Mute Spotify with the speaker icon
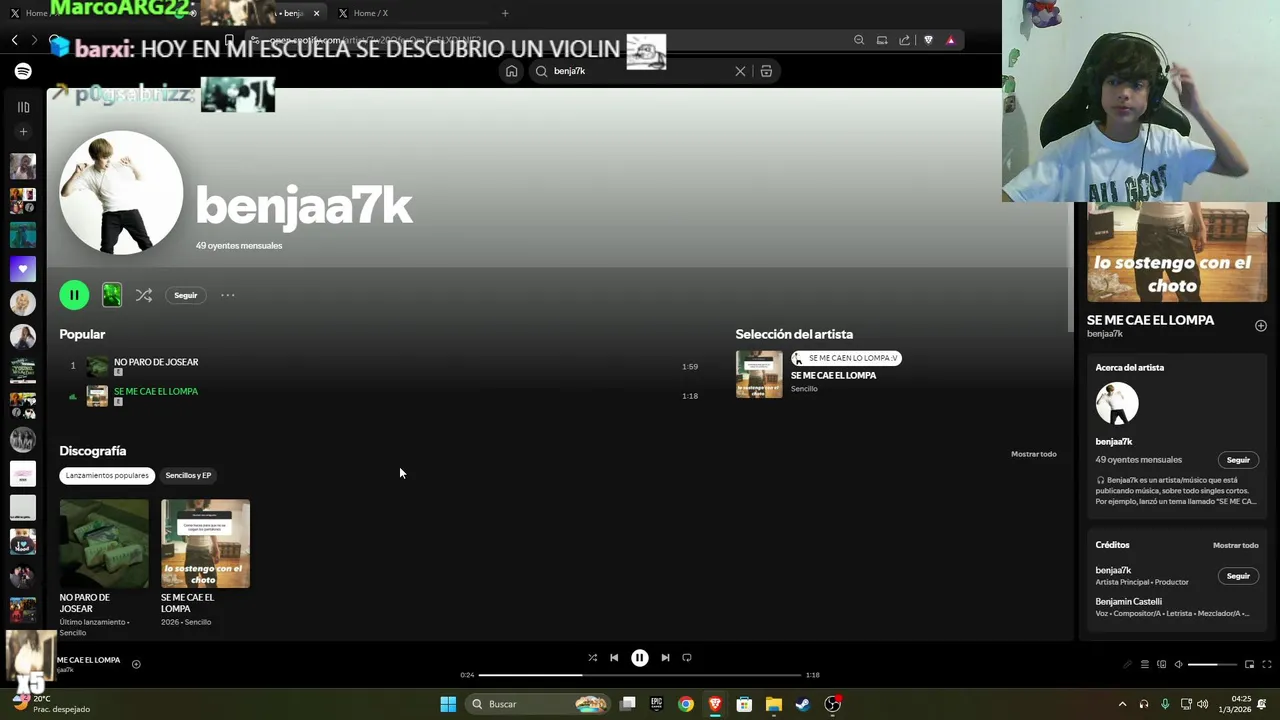The image size is (1280, 720). [x=1178, y=664]
